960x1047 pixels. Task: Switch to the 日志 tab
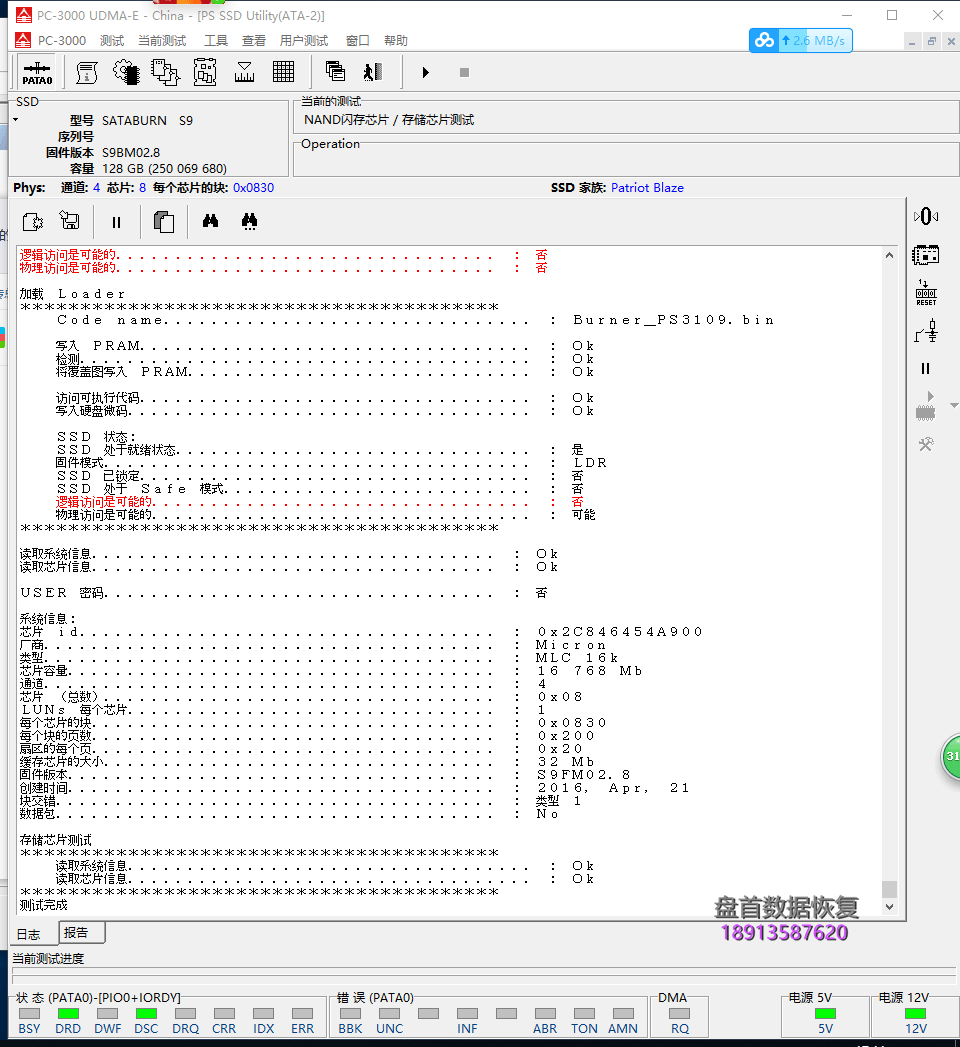pyautogui.click(x=29, y=935)
